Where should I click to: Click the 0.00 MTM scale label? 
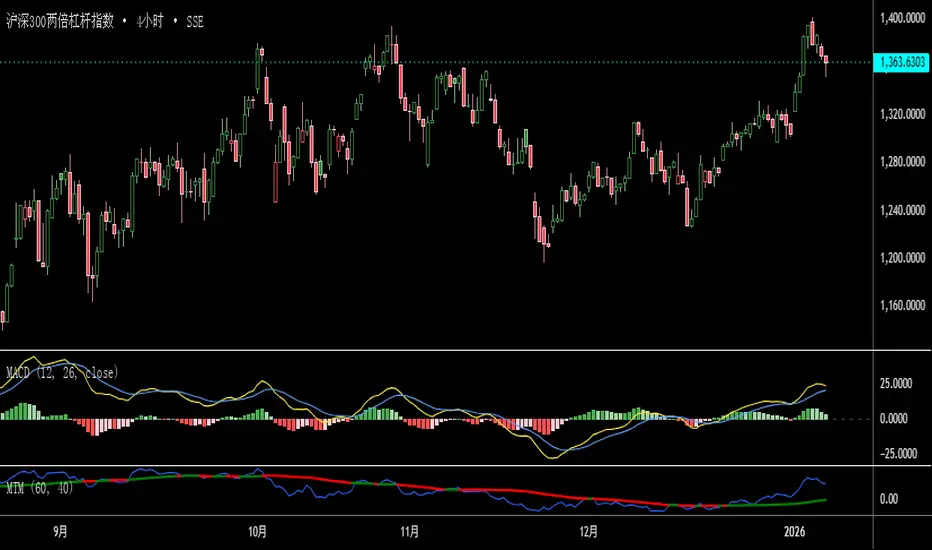[x=889, y=499]
